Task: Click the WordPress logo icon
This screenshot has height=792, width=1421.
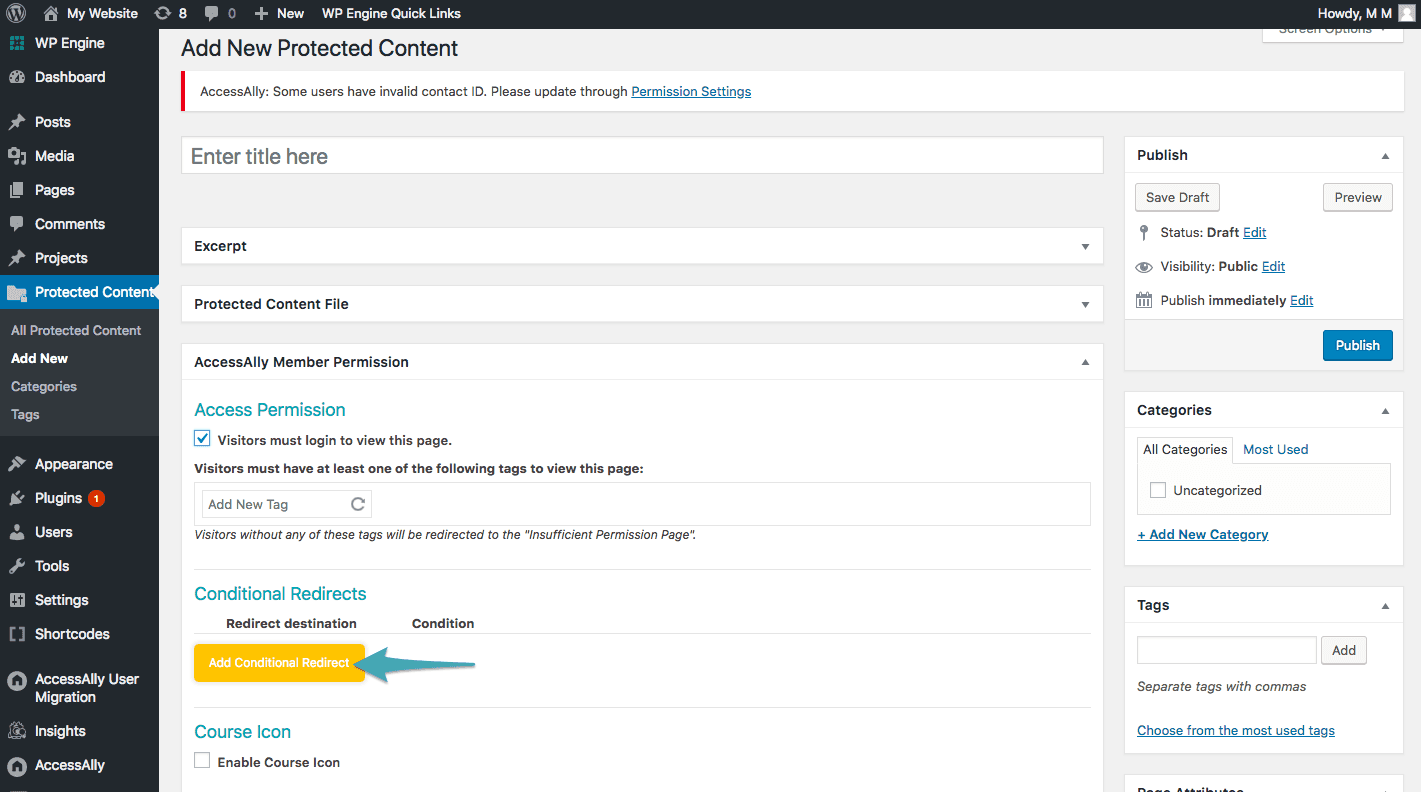Action: coord(16,13)
